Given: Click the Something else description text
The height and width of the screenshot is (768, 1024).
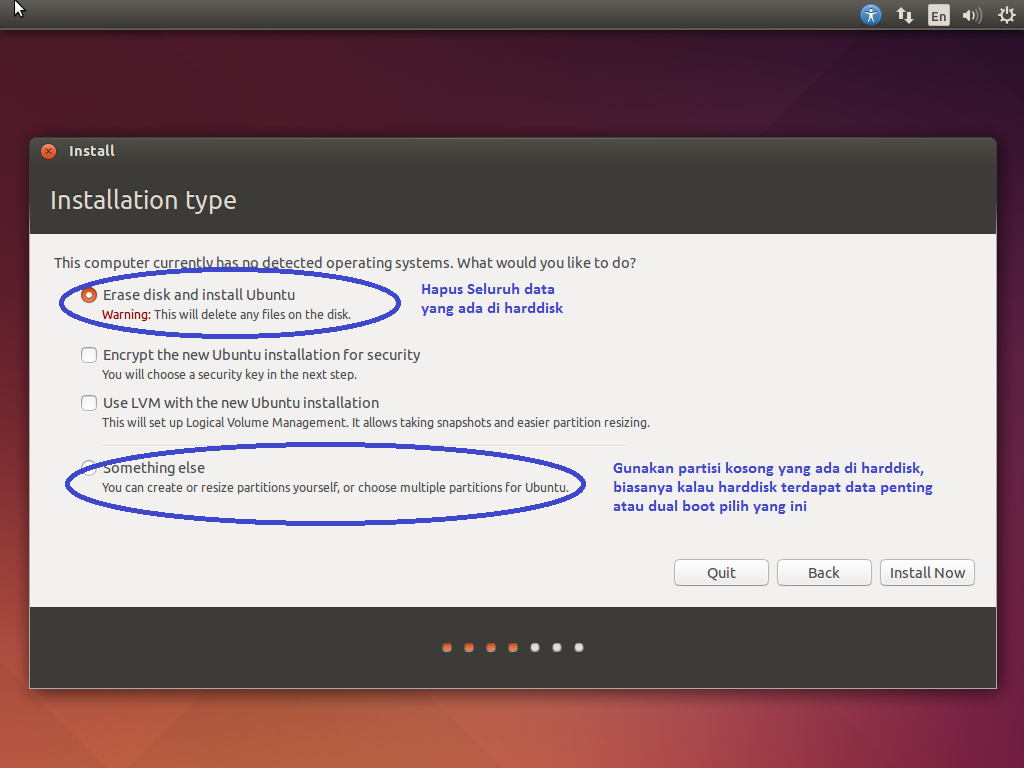Looking at the screenshot, I should [323, 486].
